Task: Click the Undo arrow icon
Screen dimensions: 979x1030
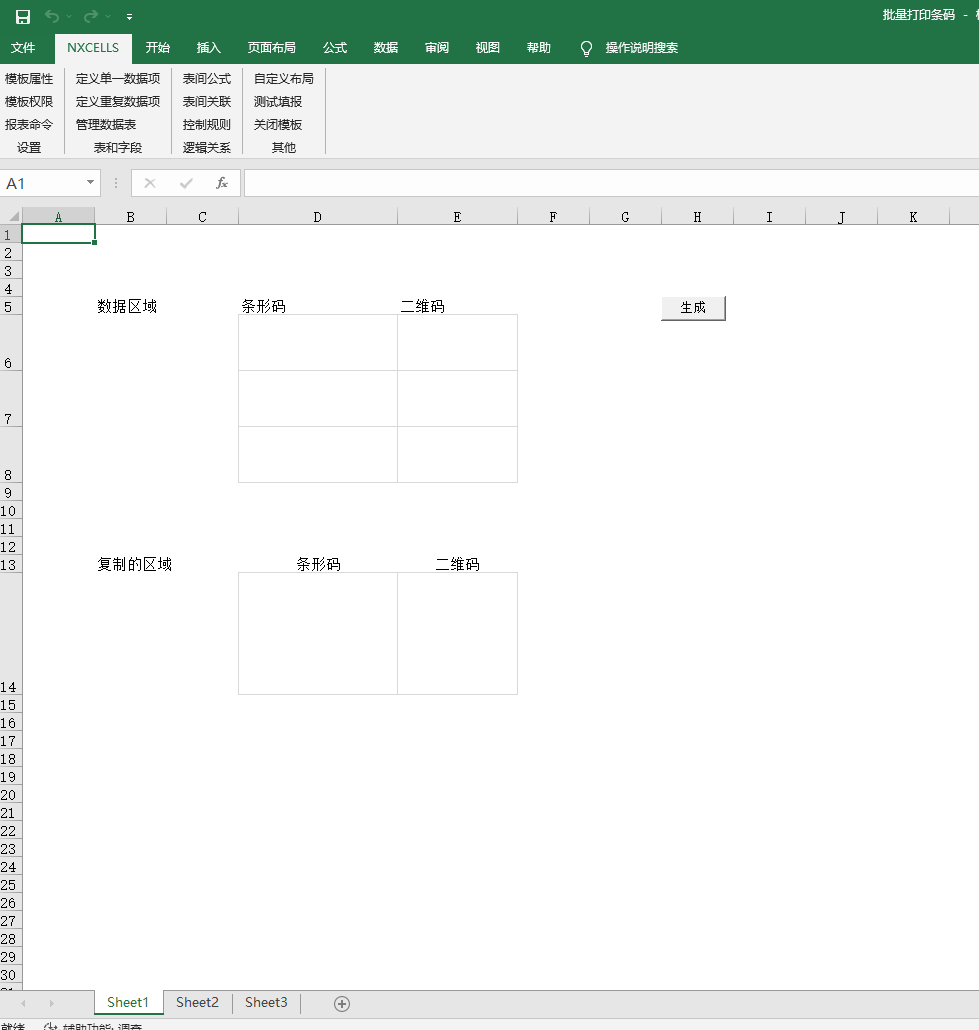Action: coord(52,16)
